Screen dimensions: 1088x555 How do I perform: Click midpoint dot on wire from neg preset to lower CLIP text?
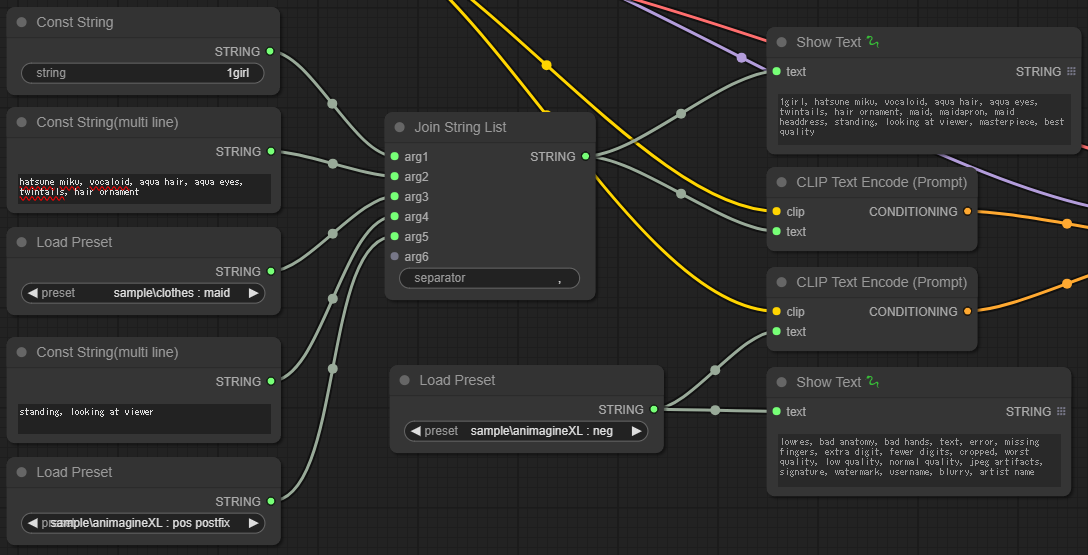[715, 370]
